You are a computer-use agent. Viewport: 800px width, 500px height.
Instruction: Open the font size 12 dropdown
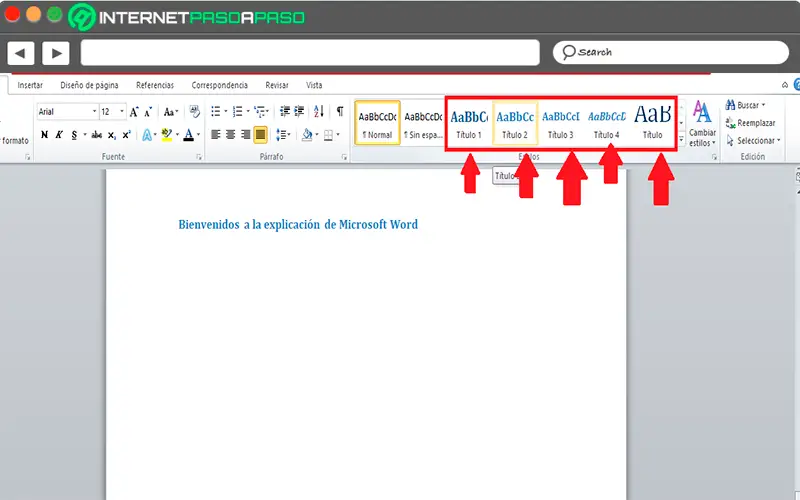(122, 111)
